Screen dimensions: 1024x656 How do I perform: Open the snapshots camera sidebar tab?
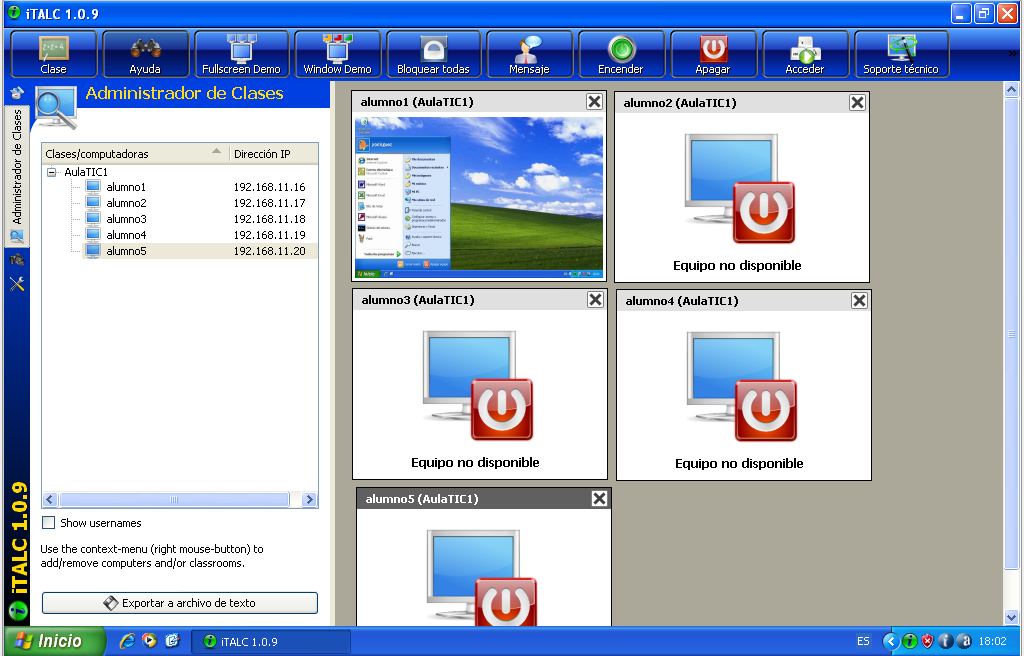(17, 260)
